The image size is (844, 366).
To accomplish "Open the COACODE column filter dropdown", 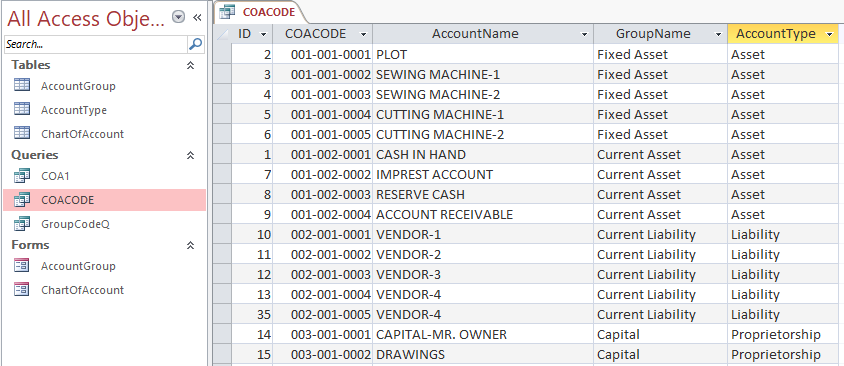I will click(x=363, y=34).
